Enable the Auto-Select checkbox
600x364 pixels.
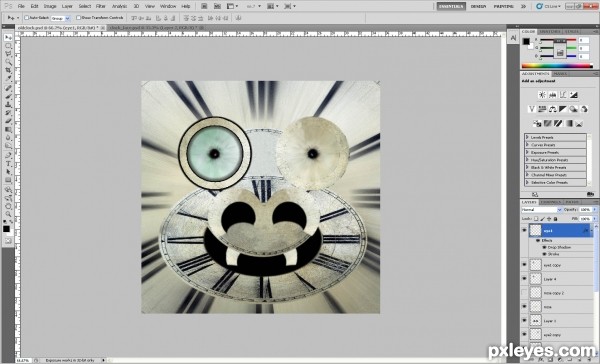[27, 18]
